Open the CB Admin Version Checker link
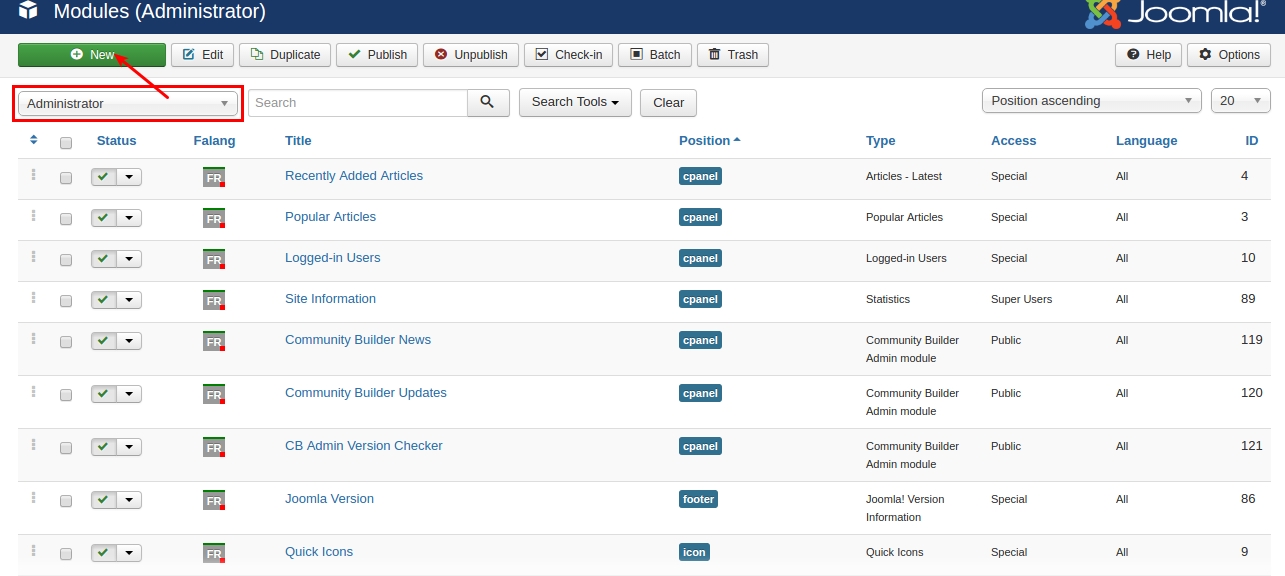 tap(363, 446)
